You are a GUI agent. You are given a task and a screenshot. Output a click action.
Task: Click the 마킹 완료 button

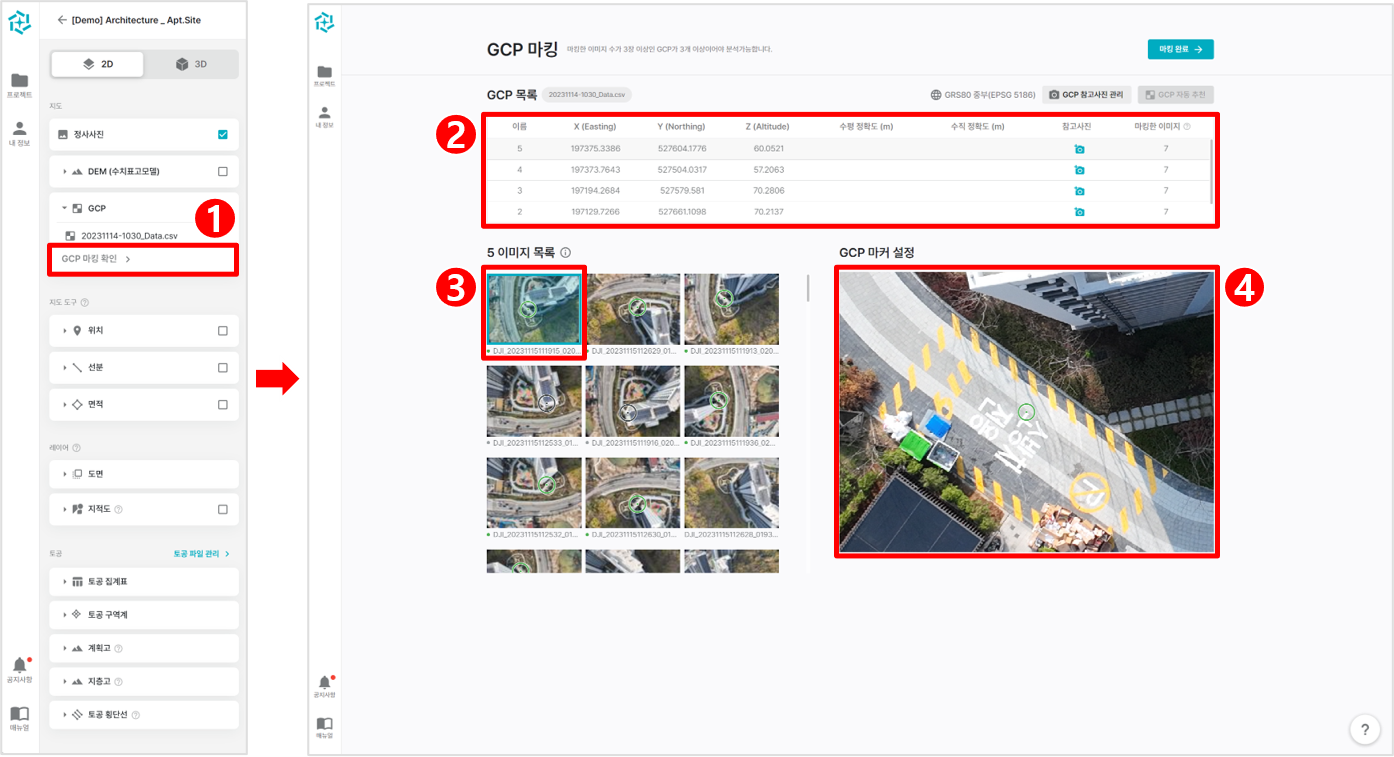click(1181, 48)
